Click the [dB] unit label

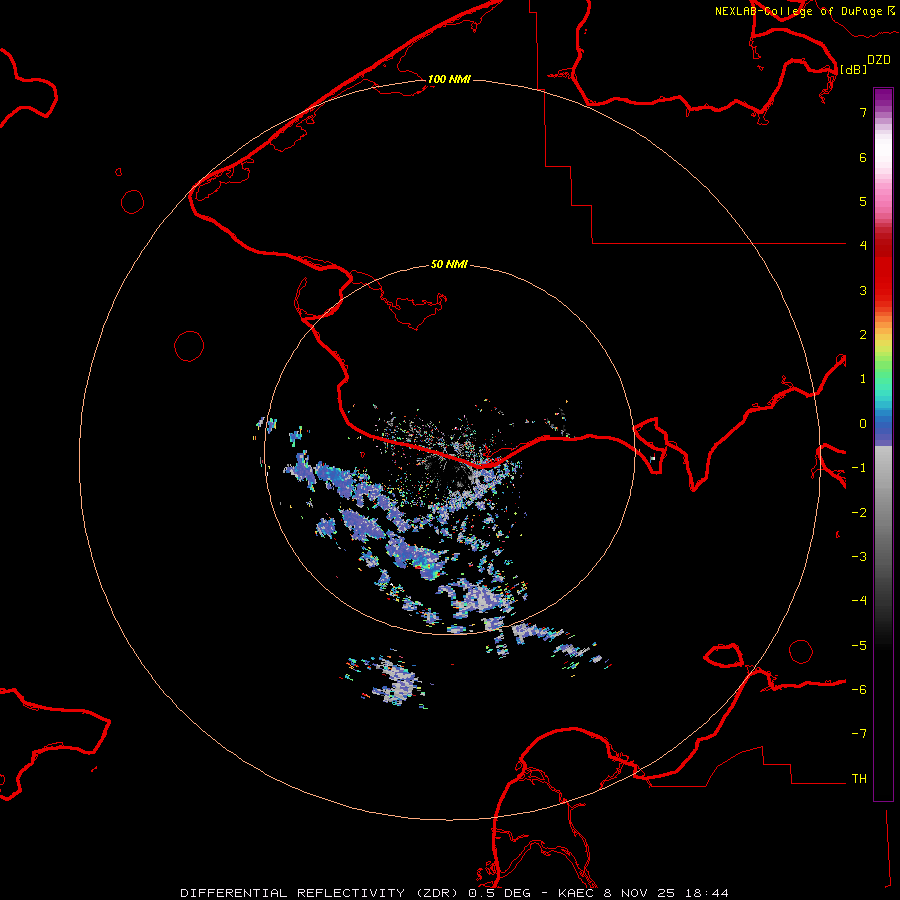tap(853, 69)
